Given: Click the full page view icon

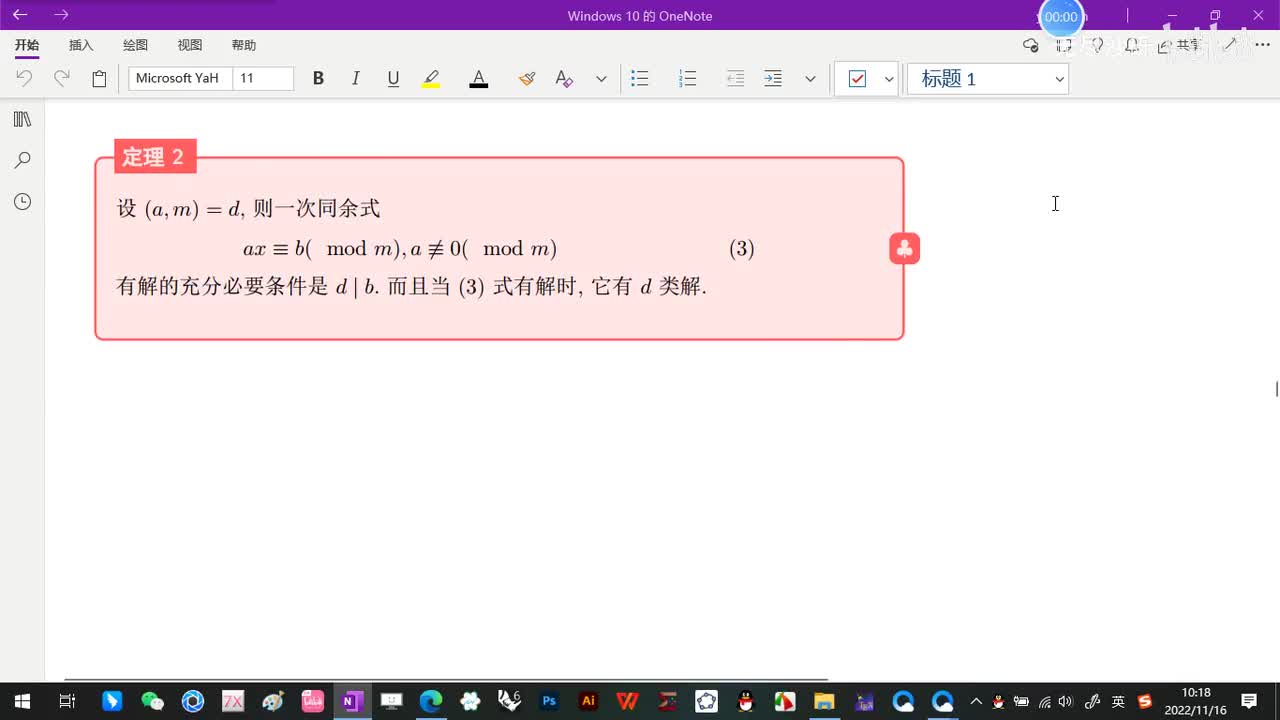Looking at the screenshot, I should [x=1064, y=45].
